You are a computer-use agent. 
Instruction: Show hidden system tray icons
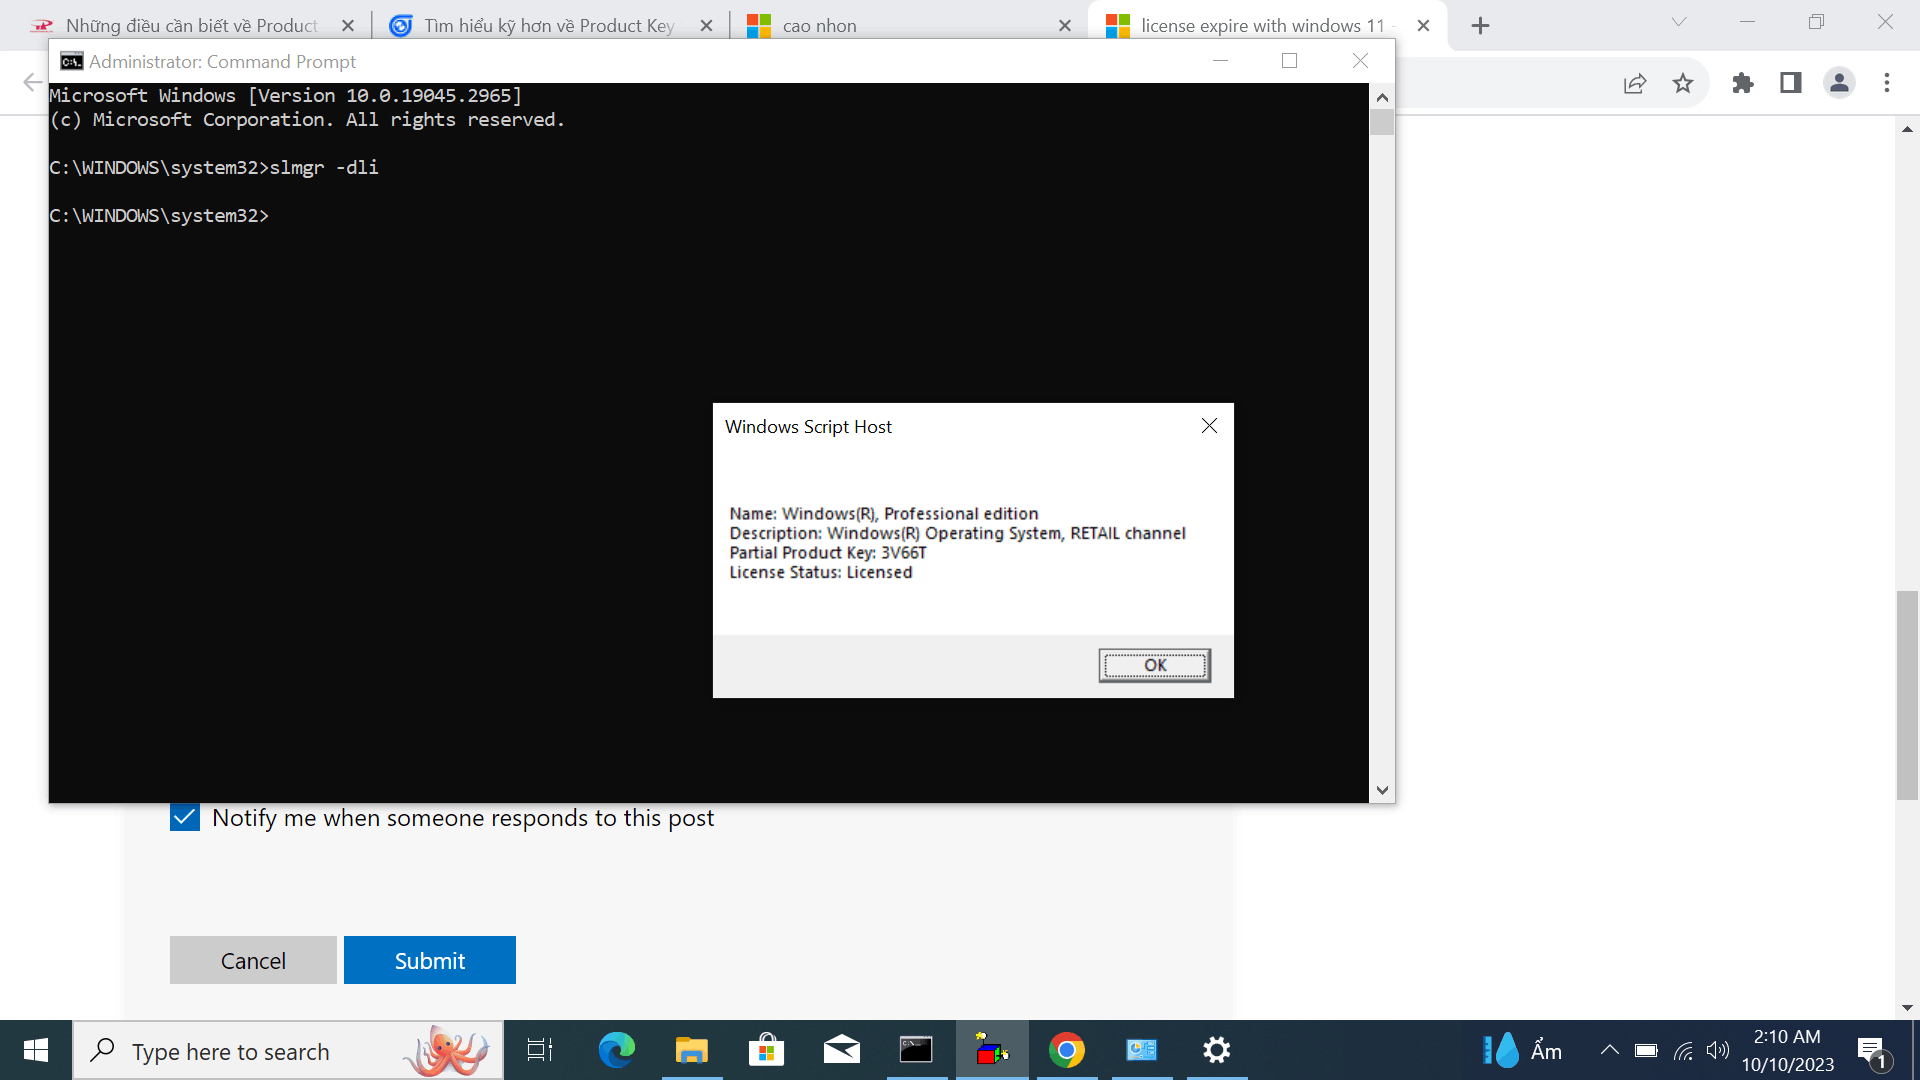point(1609,1050)
